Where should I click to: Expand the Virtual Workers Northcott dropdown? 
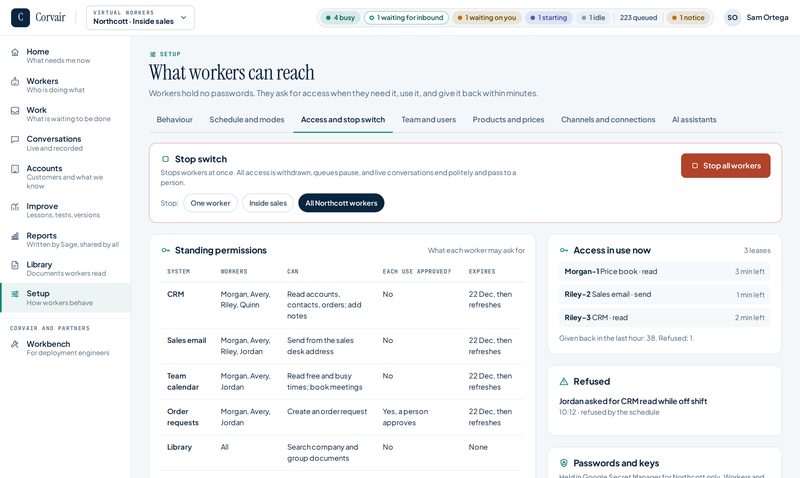click(140, 17)
